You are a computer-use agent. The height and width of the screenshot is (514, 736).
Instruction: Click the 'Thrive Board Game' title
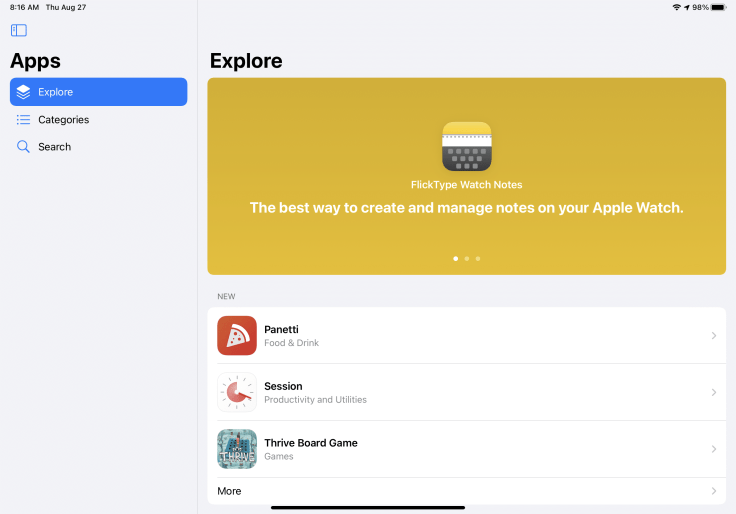click(311, 443)
